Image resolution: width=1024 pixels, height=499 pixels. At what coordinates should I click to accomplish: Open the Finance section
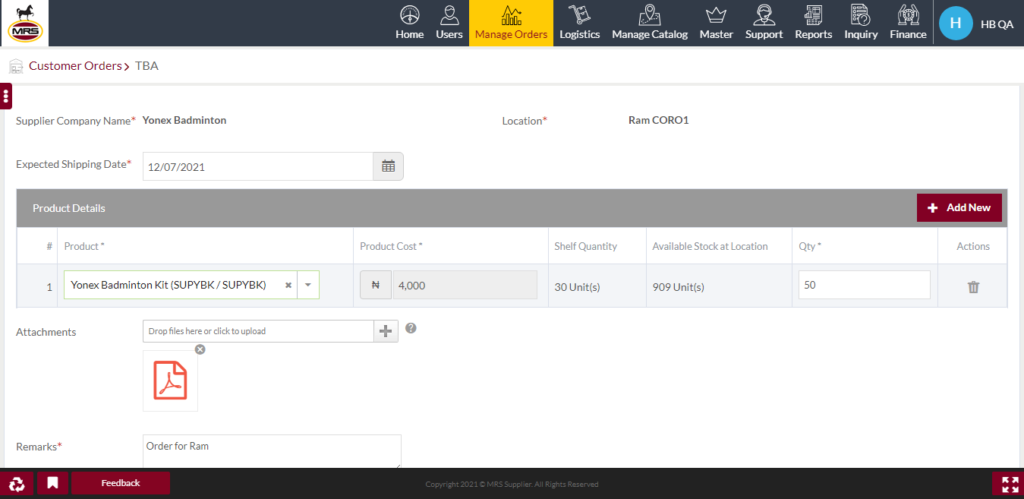coord(908,23)
